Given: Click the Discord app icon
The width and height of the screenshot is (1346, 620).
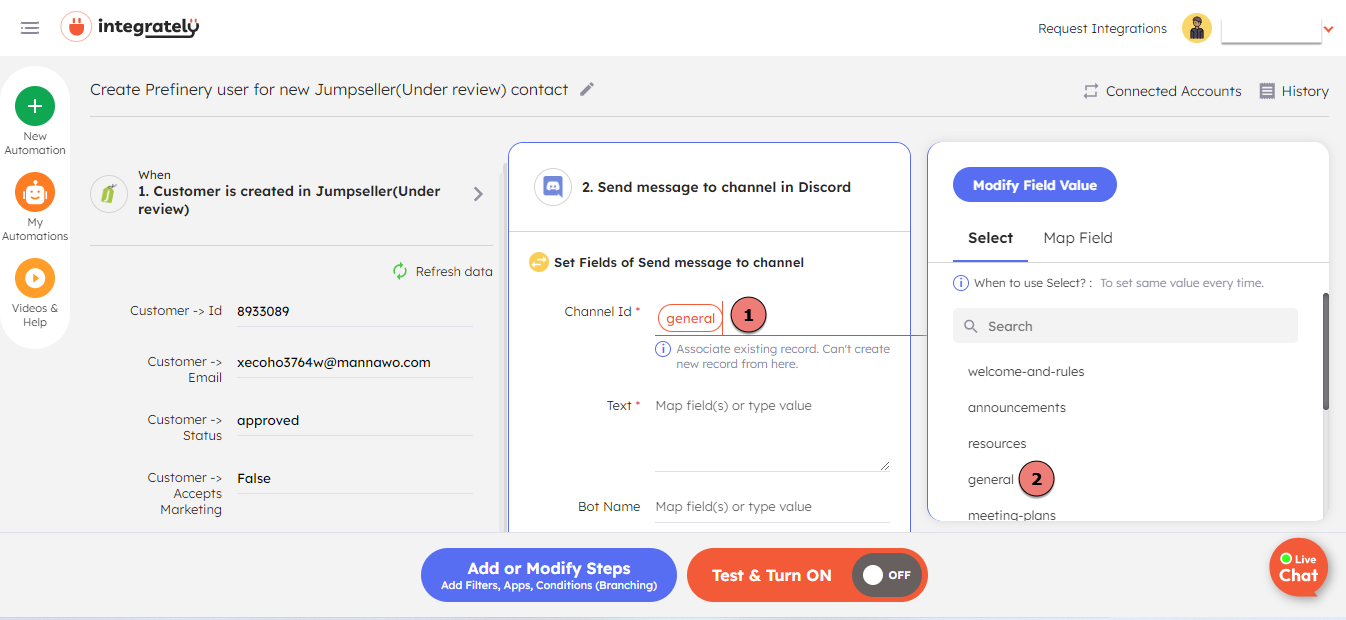Looking at the screenshot, I should pos(553,187).
